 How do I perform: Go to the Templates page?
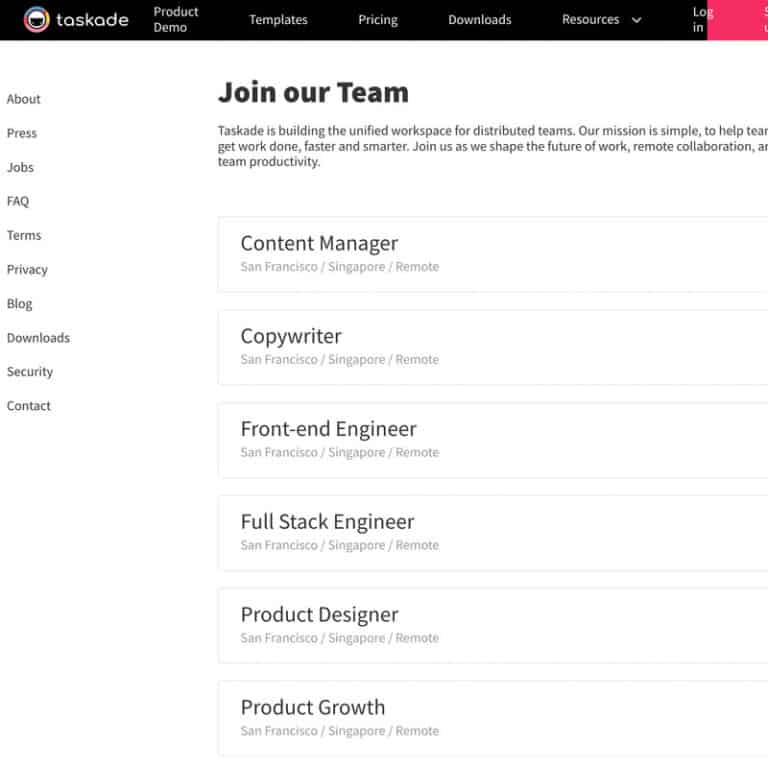point(278,20)
